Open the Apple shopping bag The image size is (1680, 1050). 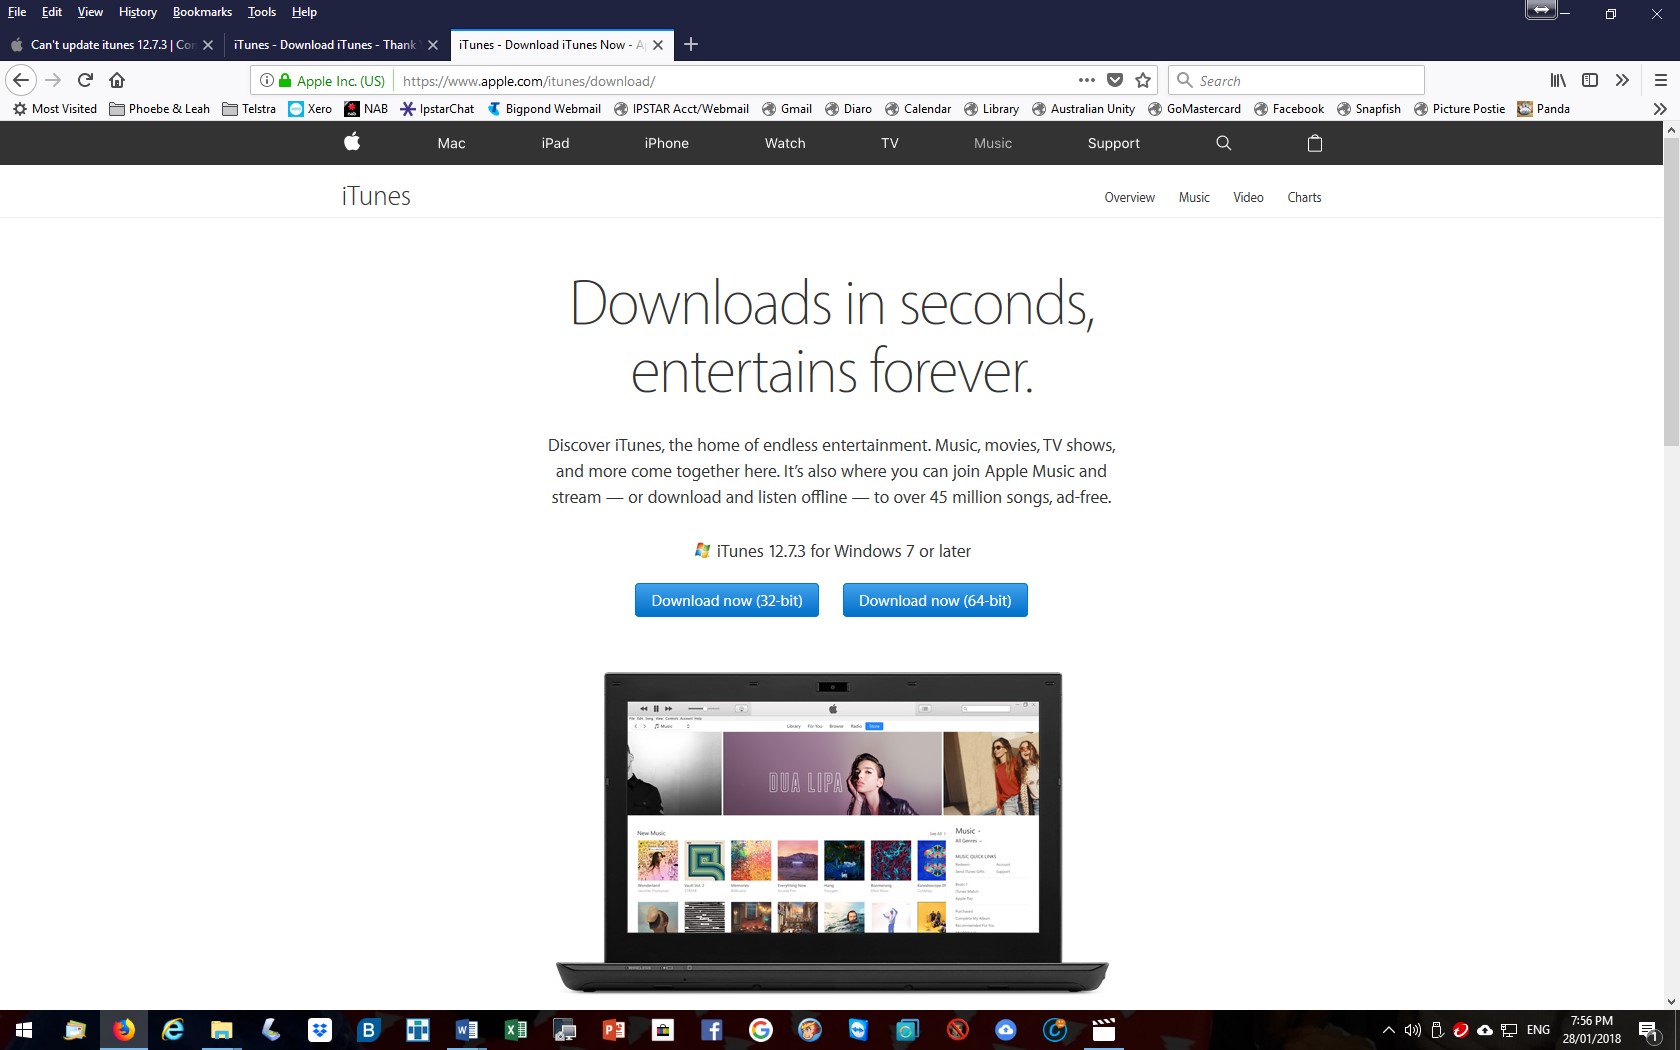tap(1315, 143)
